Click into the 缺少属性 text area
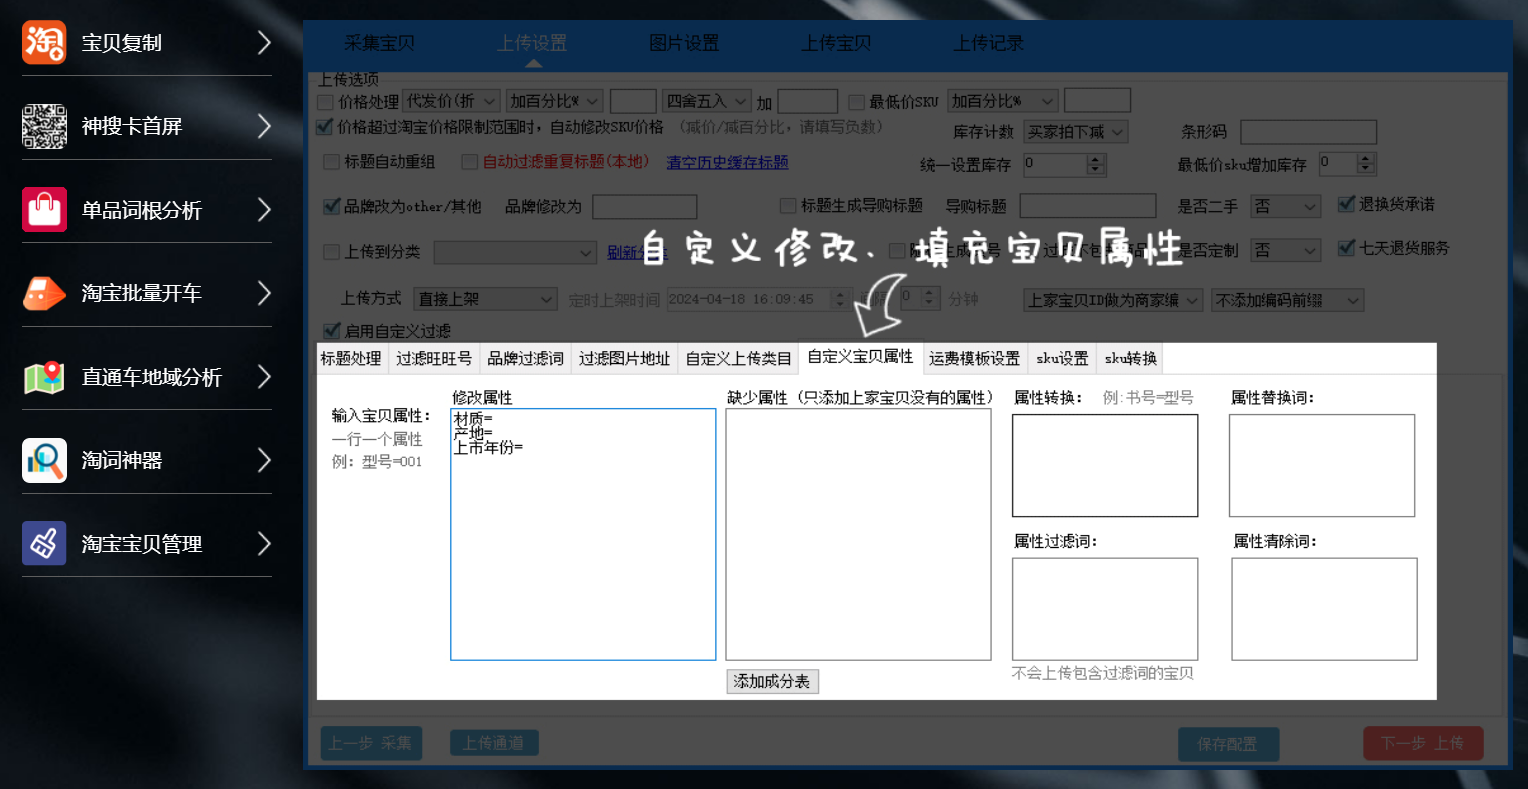The image size is (1528, 789). click(x=858, y=534)
